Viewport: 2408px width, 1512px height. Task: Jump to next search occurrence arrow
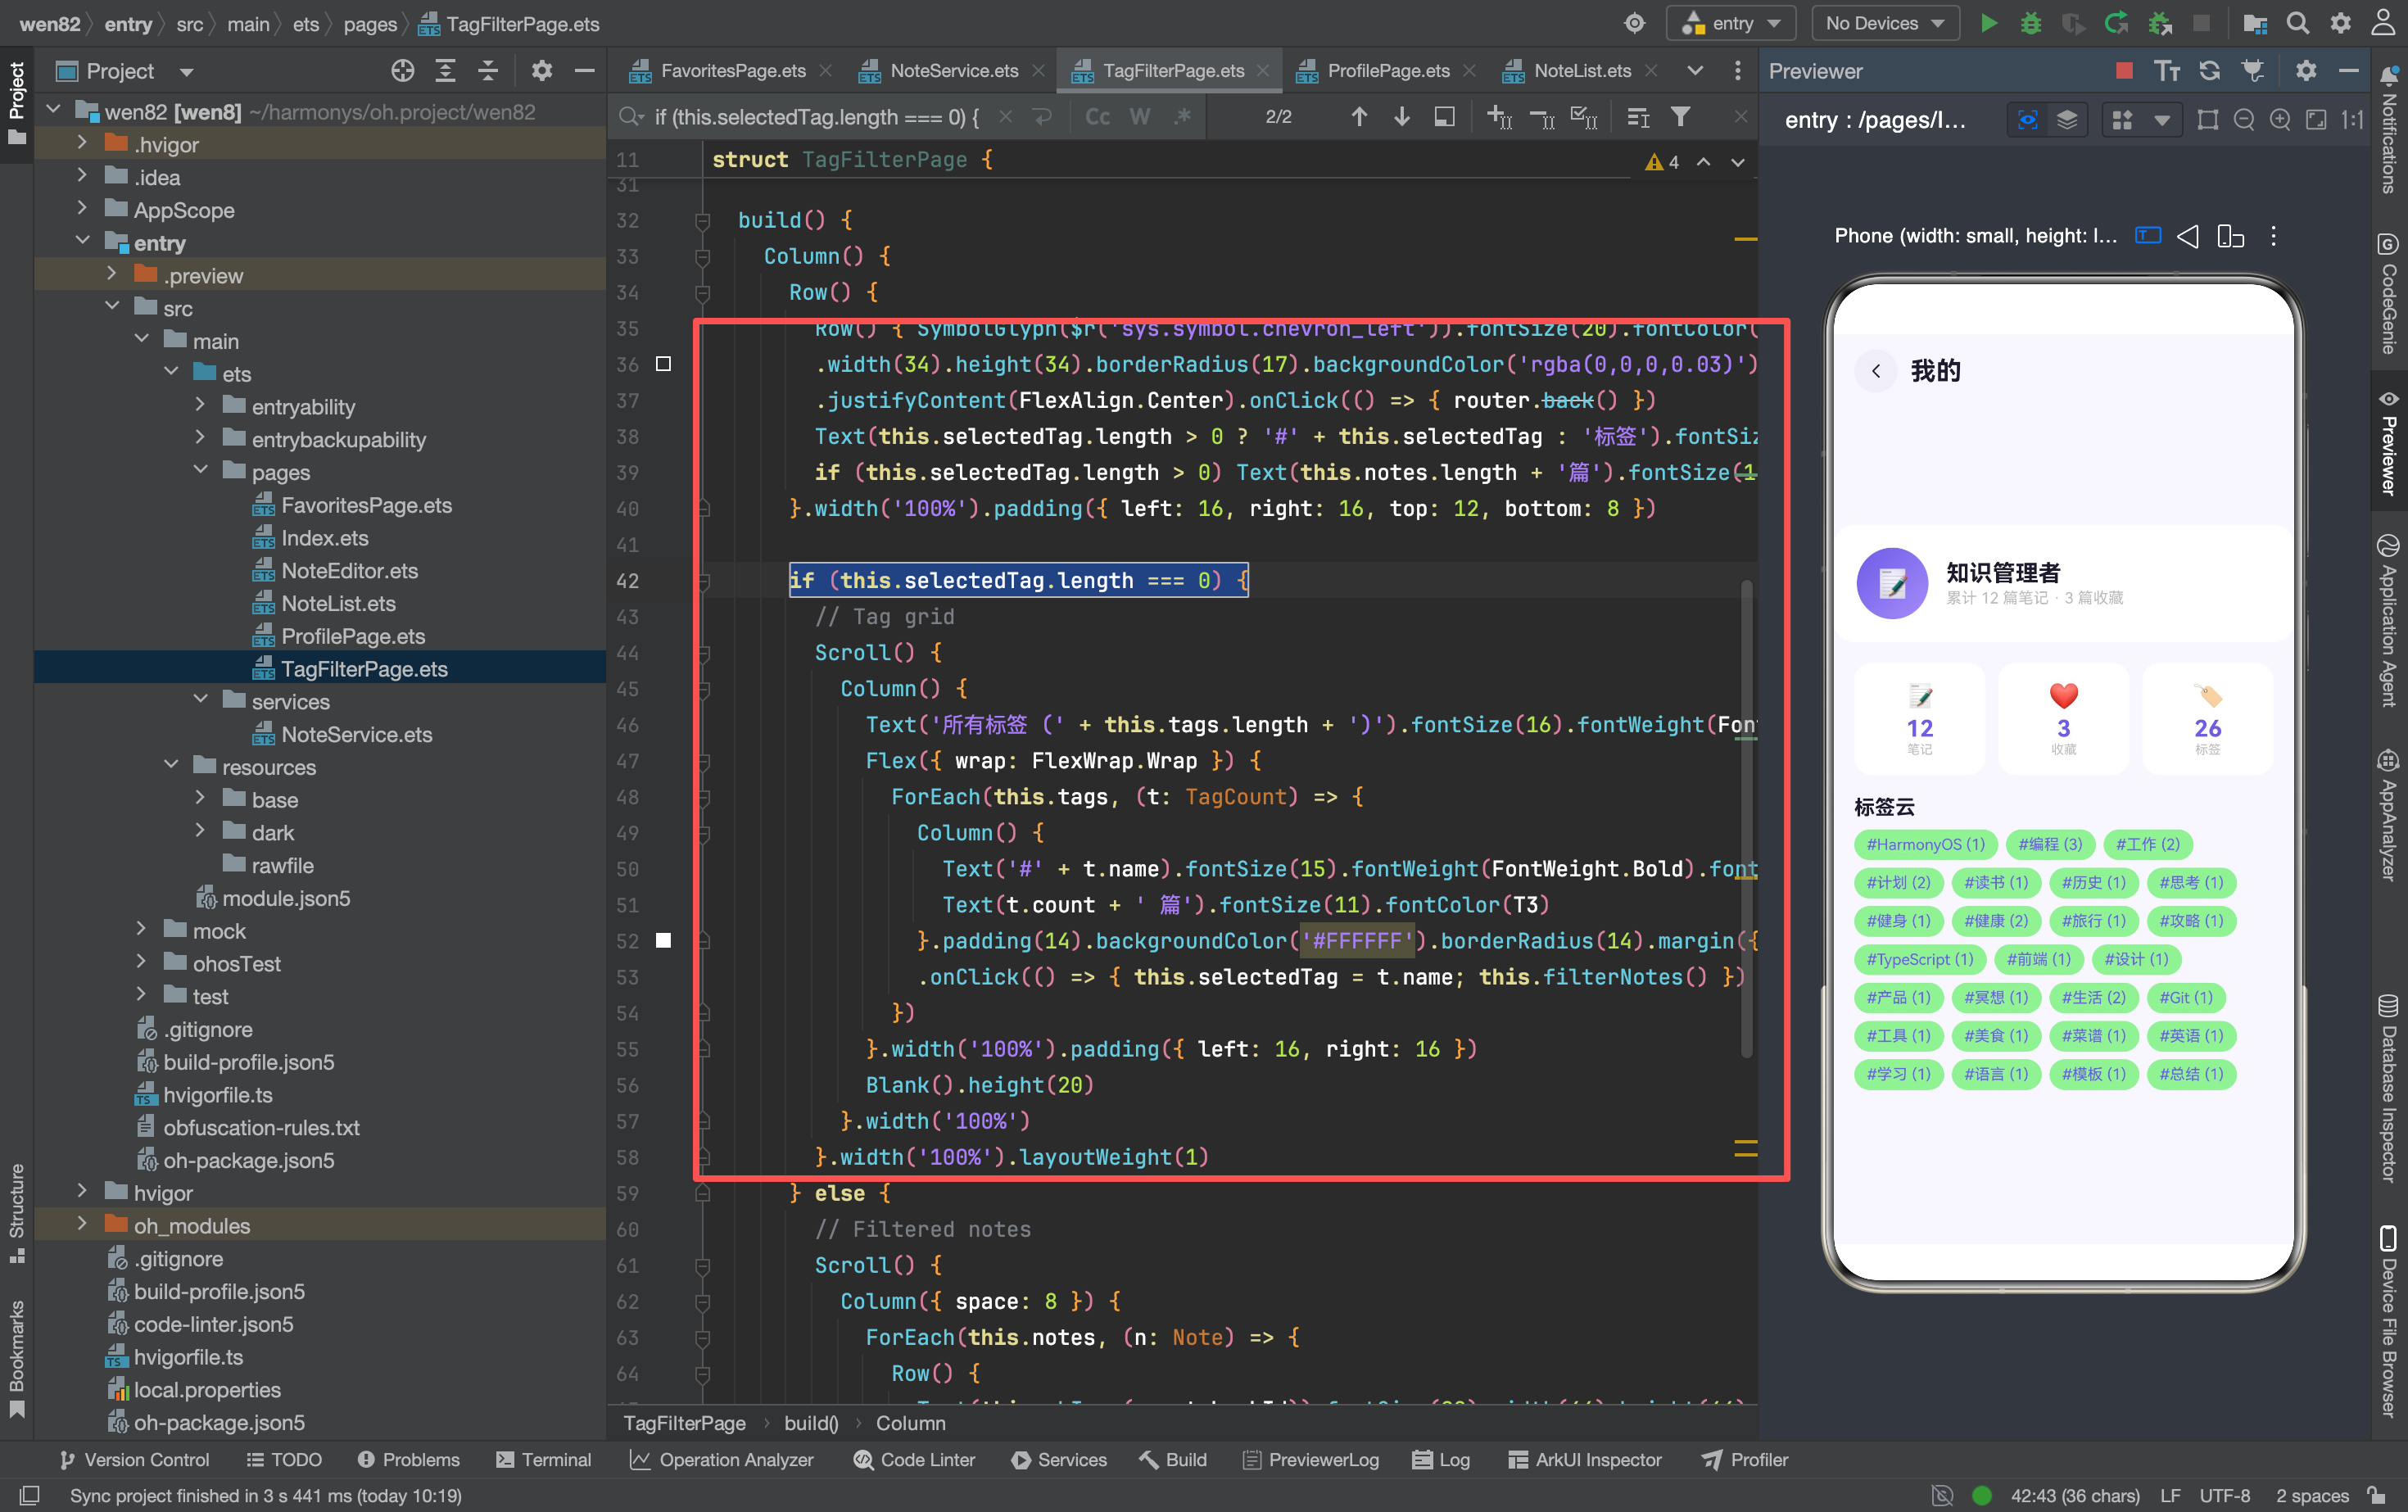1401,117
